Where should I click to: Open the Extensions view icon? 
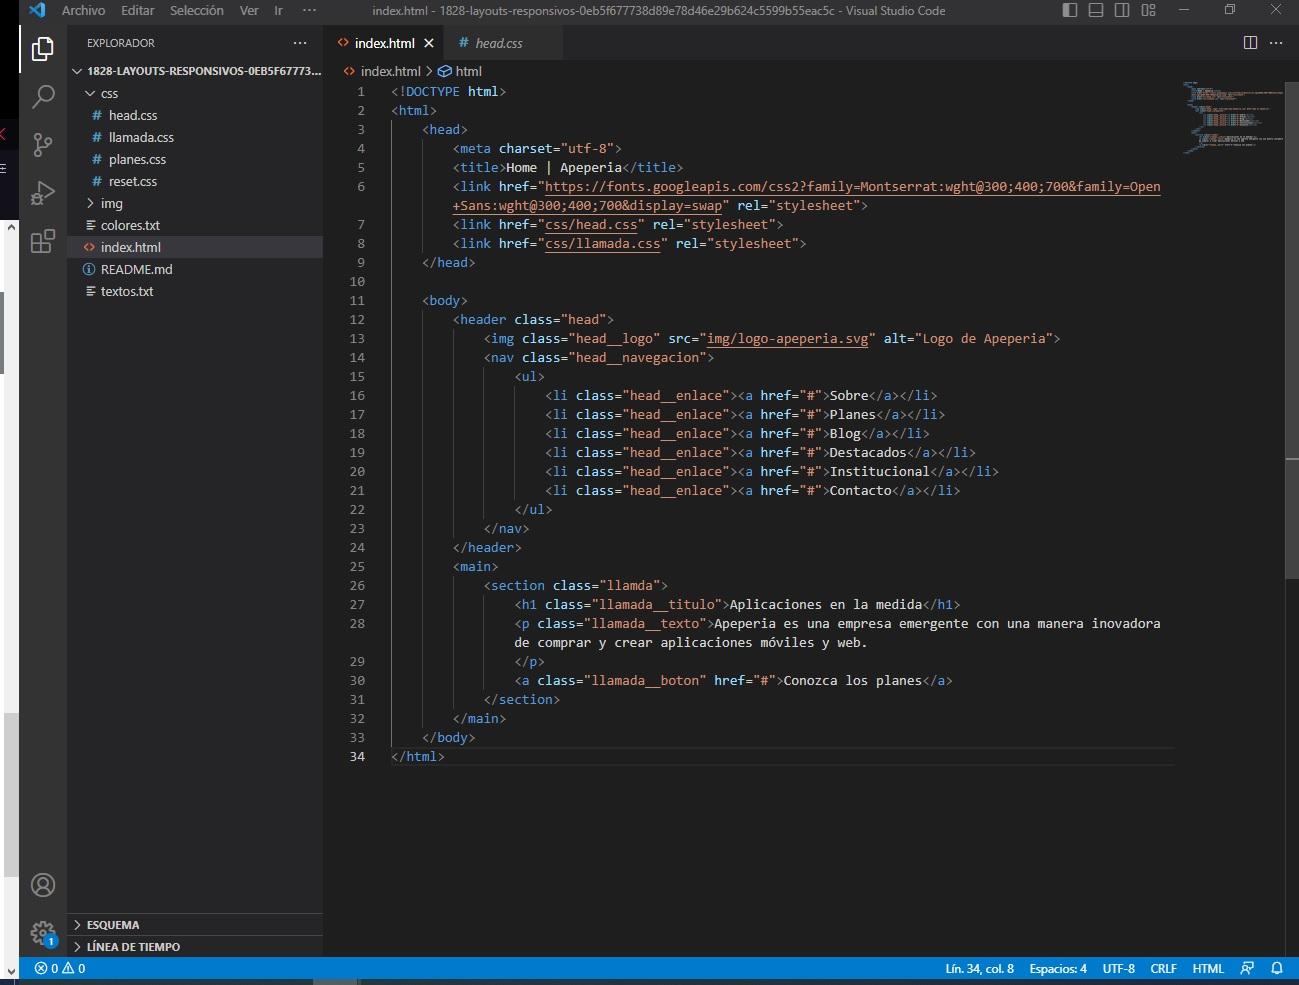pyautogui.click(x=43, y=241)
